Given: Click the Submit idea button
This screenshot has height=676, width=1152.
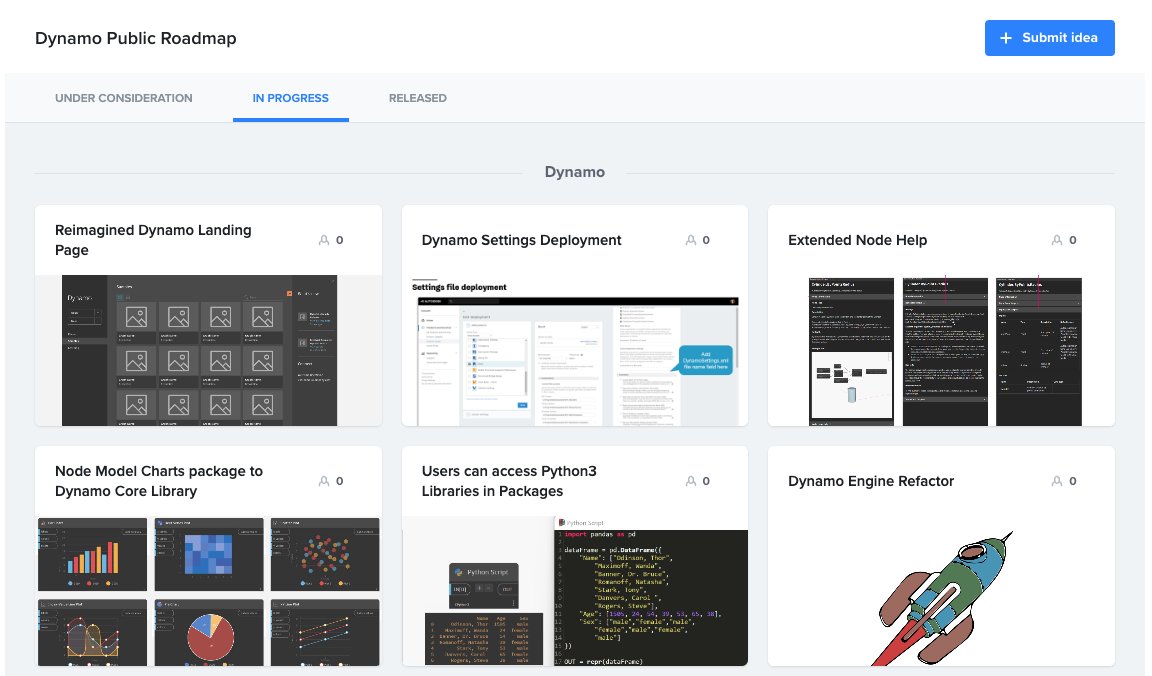Looking at the screenshot, I should coord(1049,38).
